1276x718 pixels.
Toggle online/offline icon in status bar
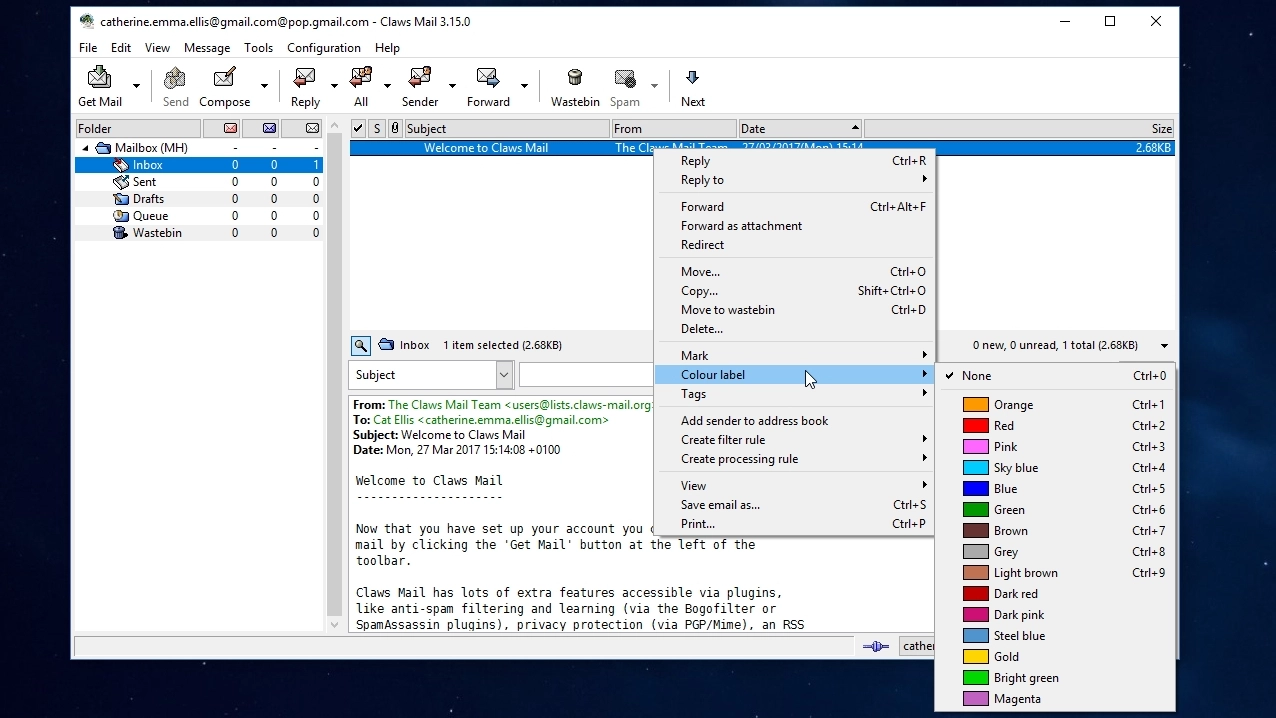(x=875, y=647)
